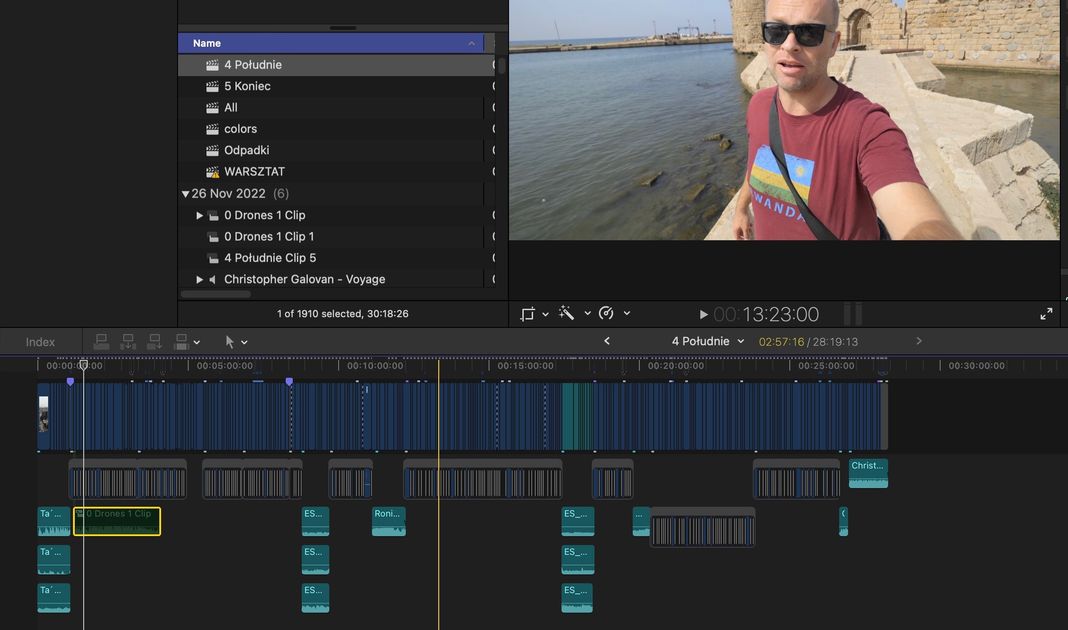Select the Odpadki project in browser

pos(246,150)
